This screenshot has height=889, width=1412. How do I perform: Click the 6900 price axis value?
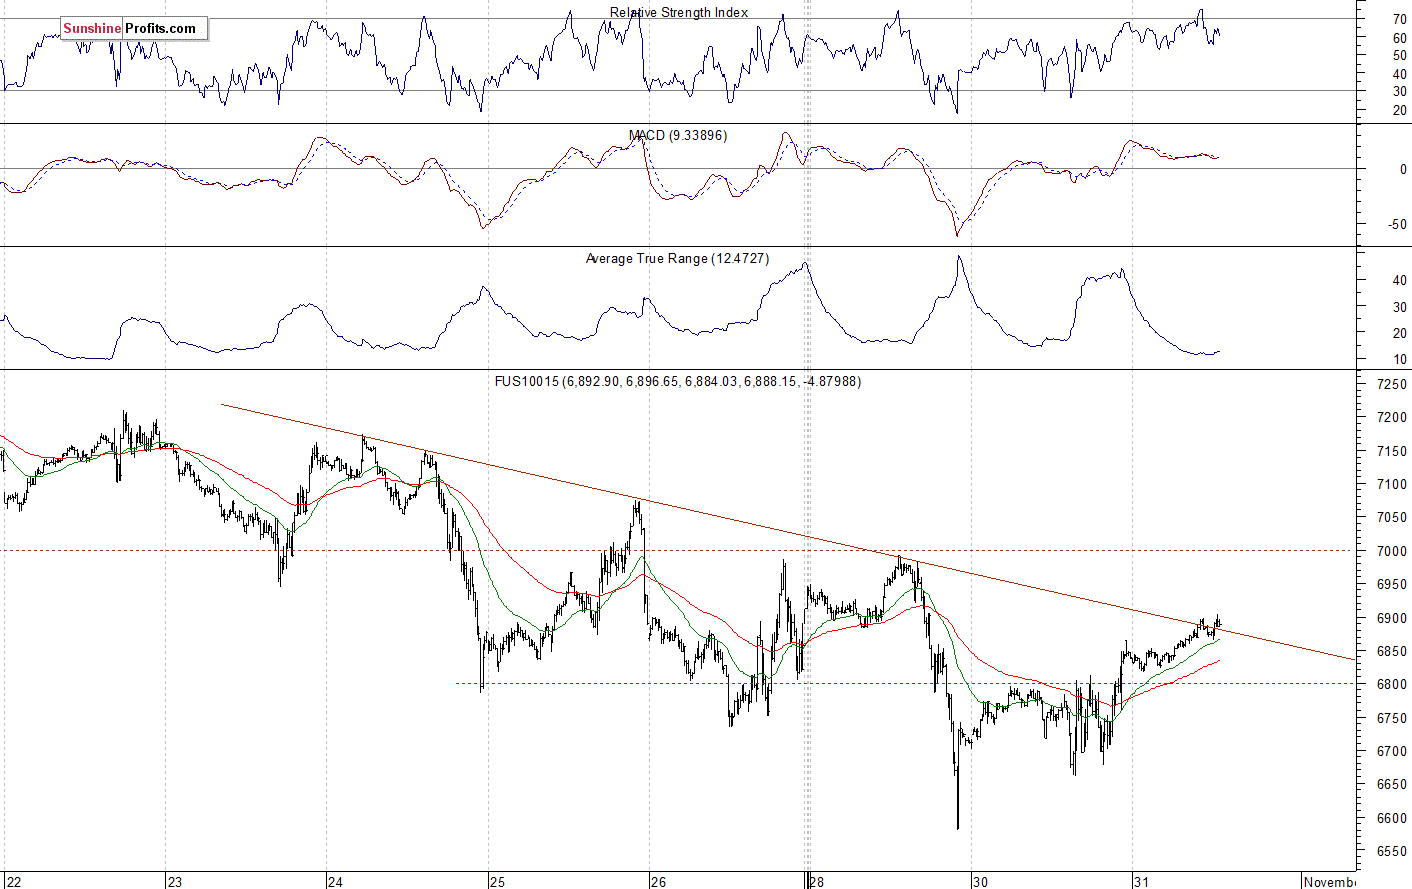tap(1391, 618)
